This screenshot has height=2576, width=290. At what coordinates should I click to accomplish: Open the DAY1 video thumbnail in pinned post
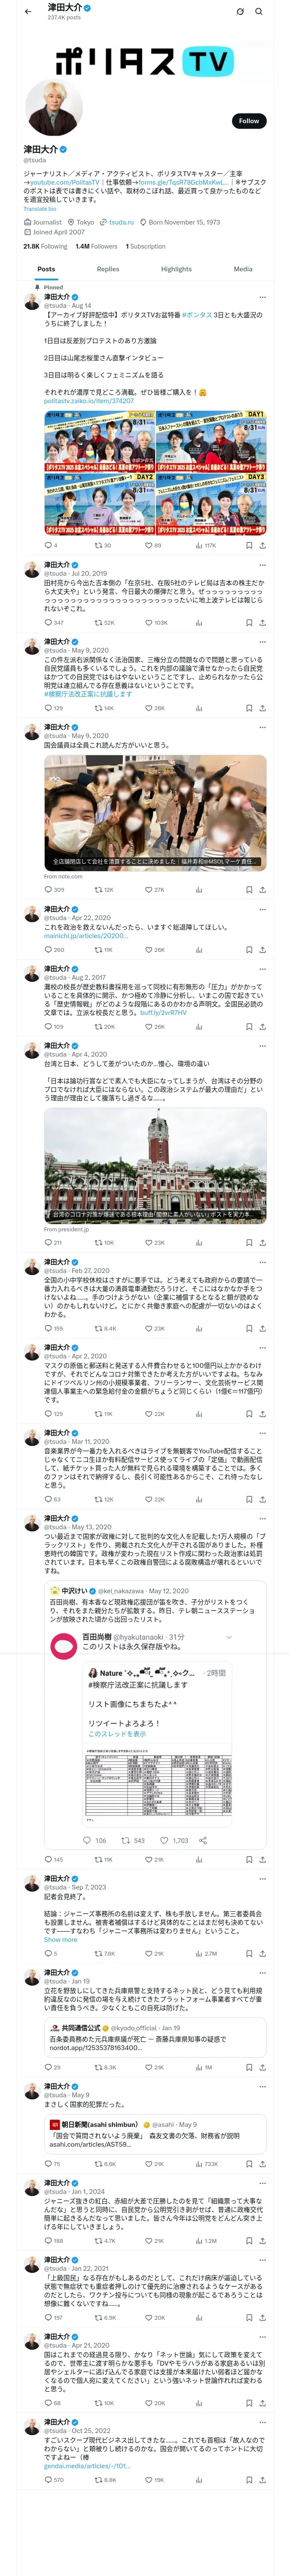coord(211,439)
